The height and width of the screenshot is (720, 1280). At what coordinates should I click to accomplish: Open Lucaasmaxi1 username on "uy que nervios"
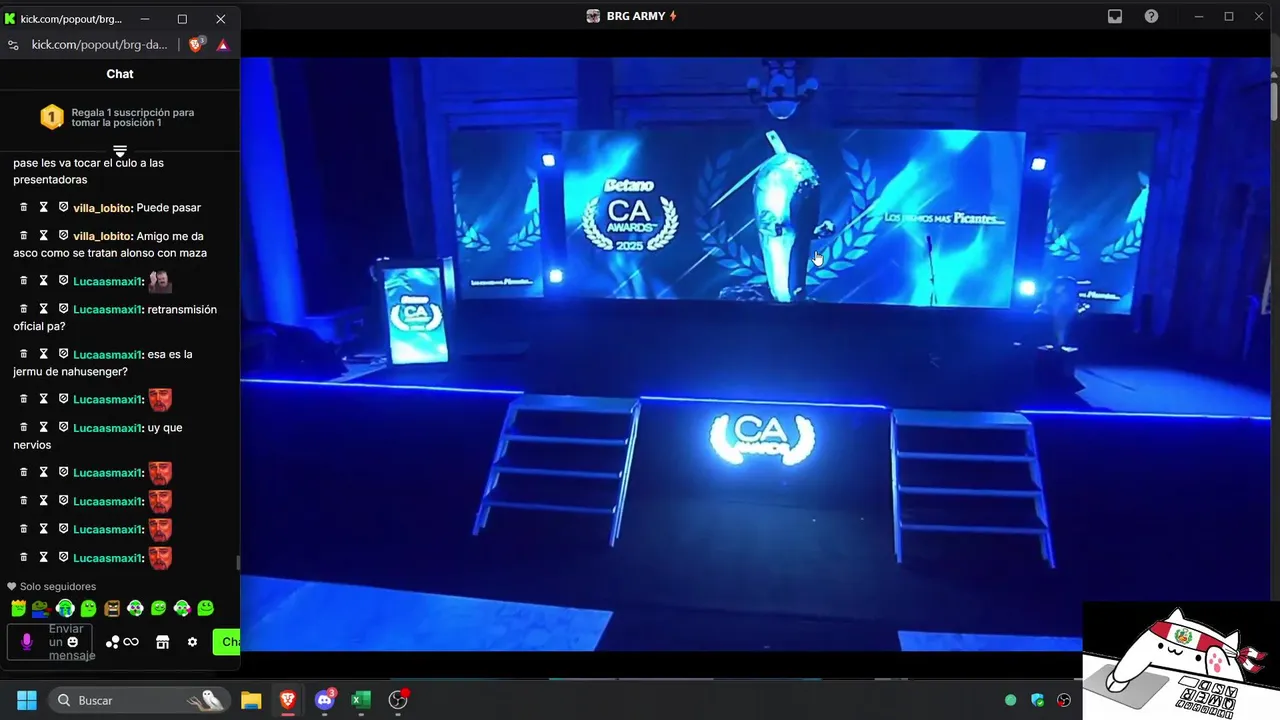coord(108,428)
